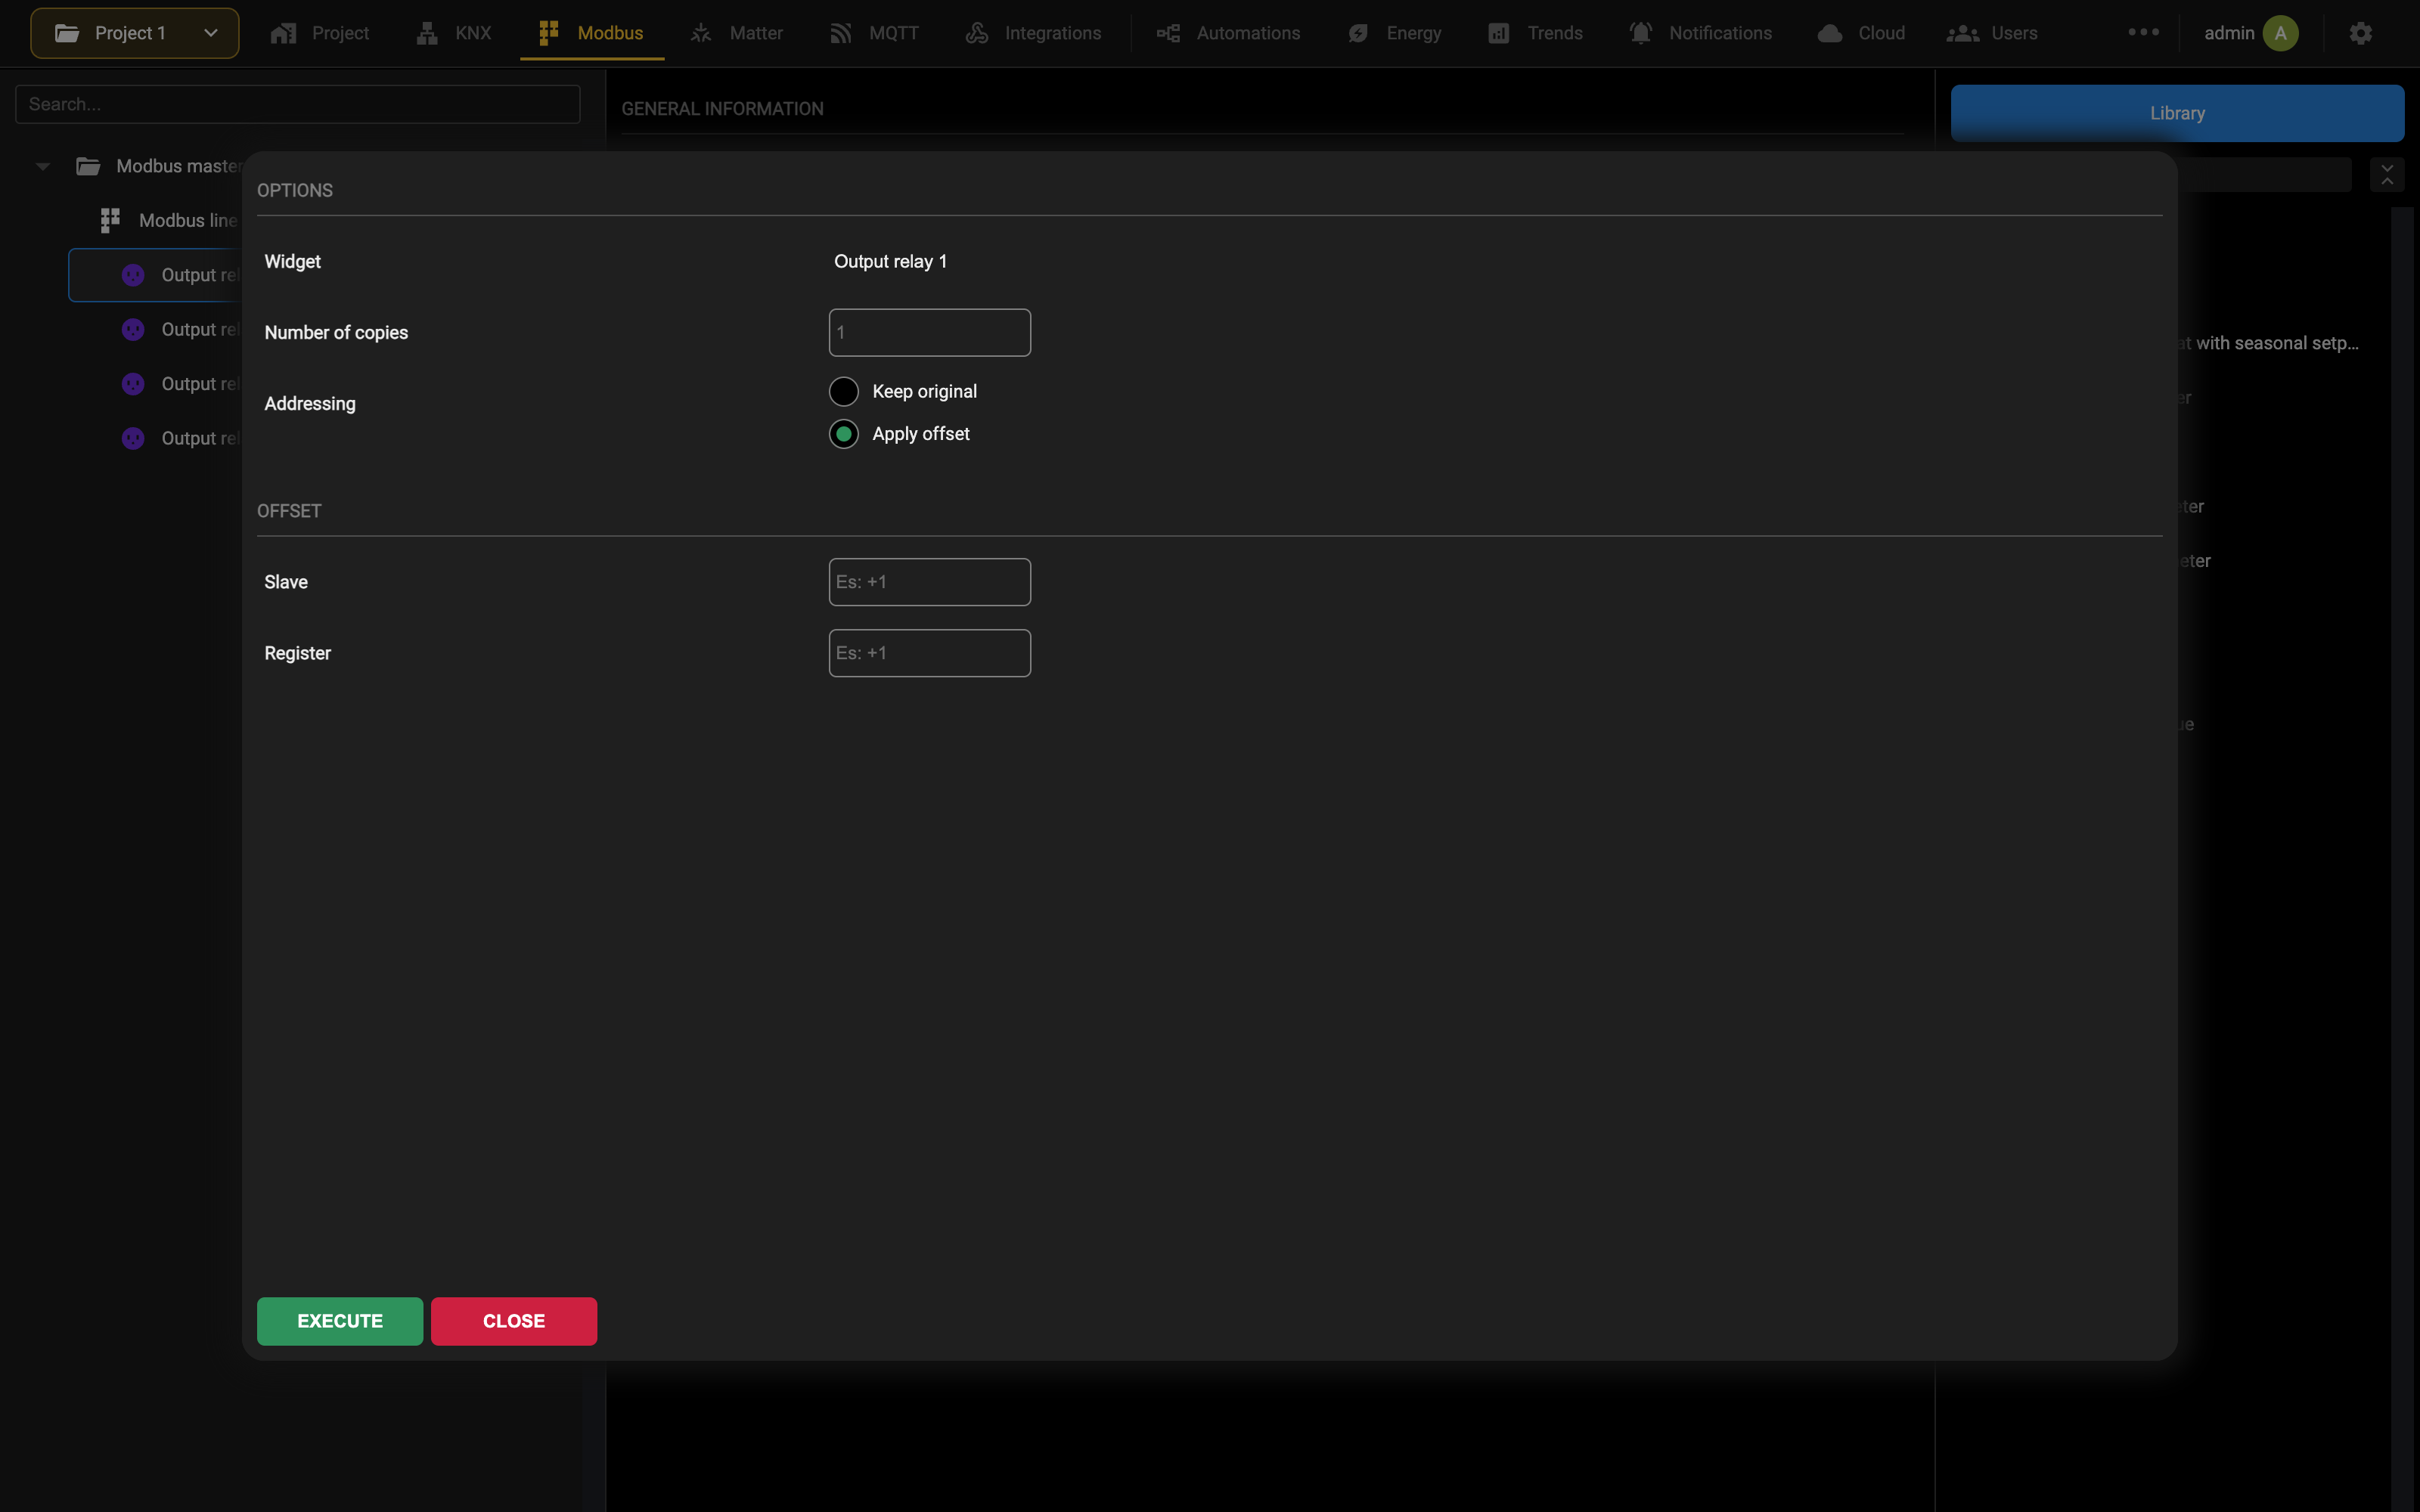Click the Integrations webhook icon

977,33
